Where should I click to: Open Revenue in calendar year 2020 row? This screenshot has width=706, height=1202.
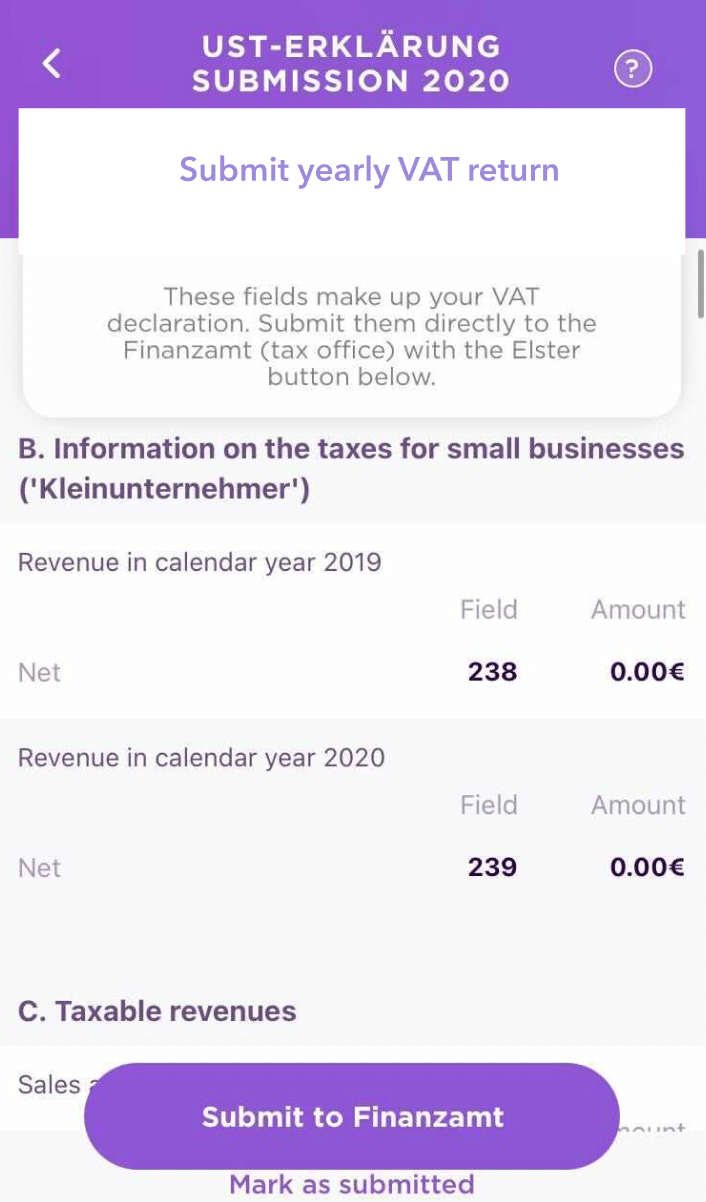click(201, 758)
